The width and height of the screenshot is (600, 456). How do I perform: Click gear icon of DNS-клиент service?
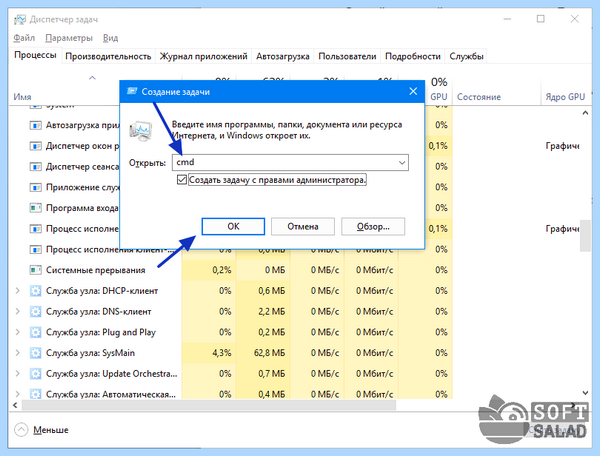pyautogui.click(x=36, y=311)
